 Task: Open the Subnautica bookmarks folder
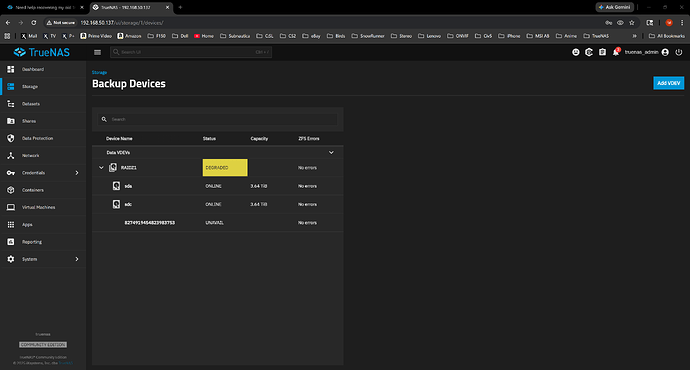[x=235, y=36]
